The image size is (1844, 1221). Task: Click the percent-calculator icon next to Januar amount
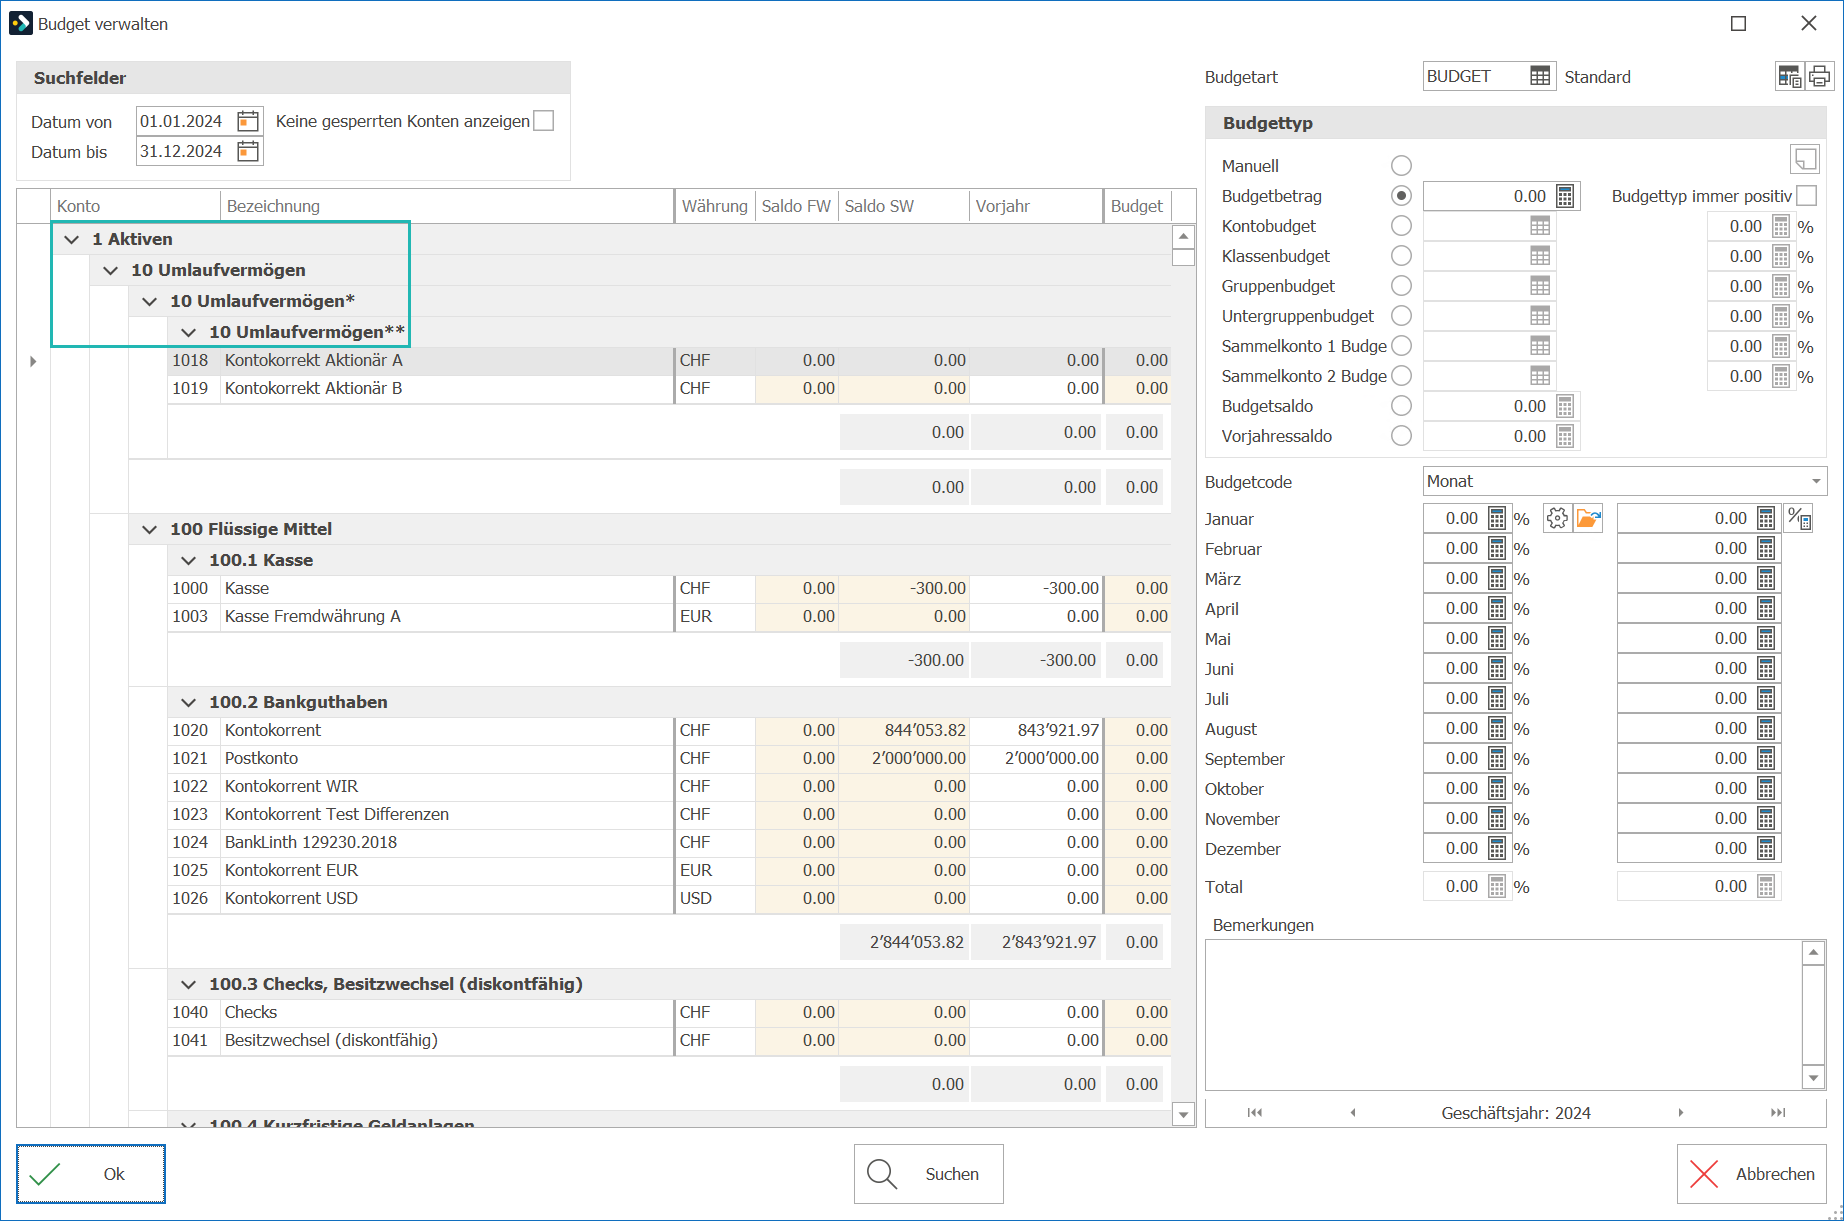[1799, 518]
